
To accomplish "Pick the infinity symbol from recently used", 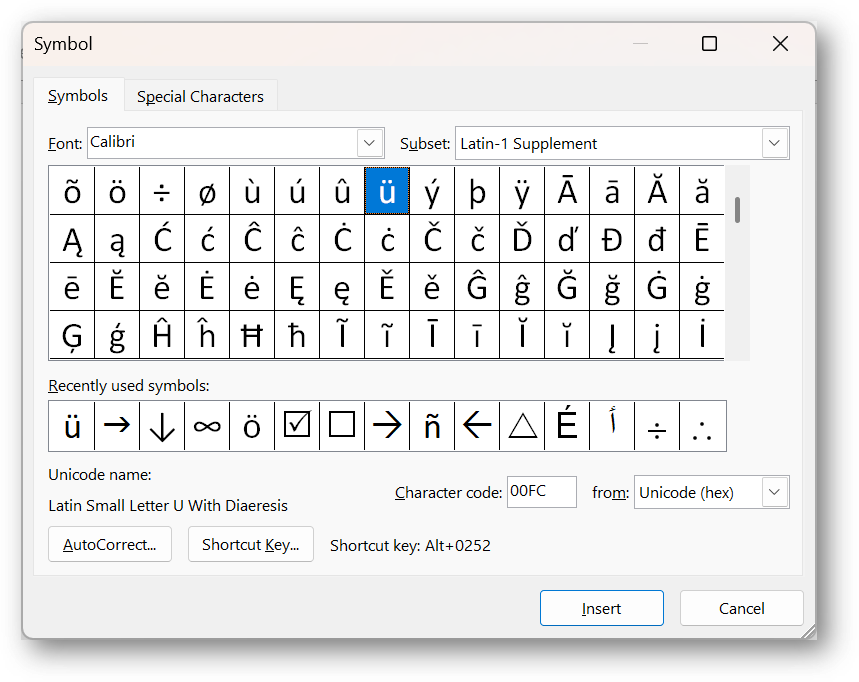I will [x=206, y=425].
